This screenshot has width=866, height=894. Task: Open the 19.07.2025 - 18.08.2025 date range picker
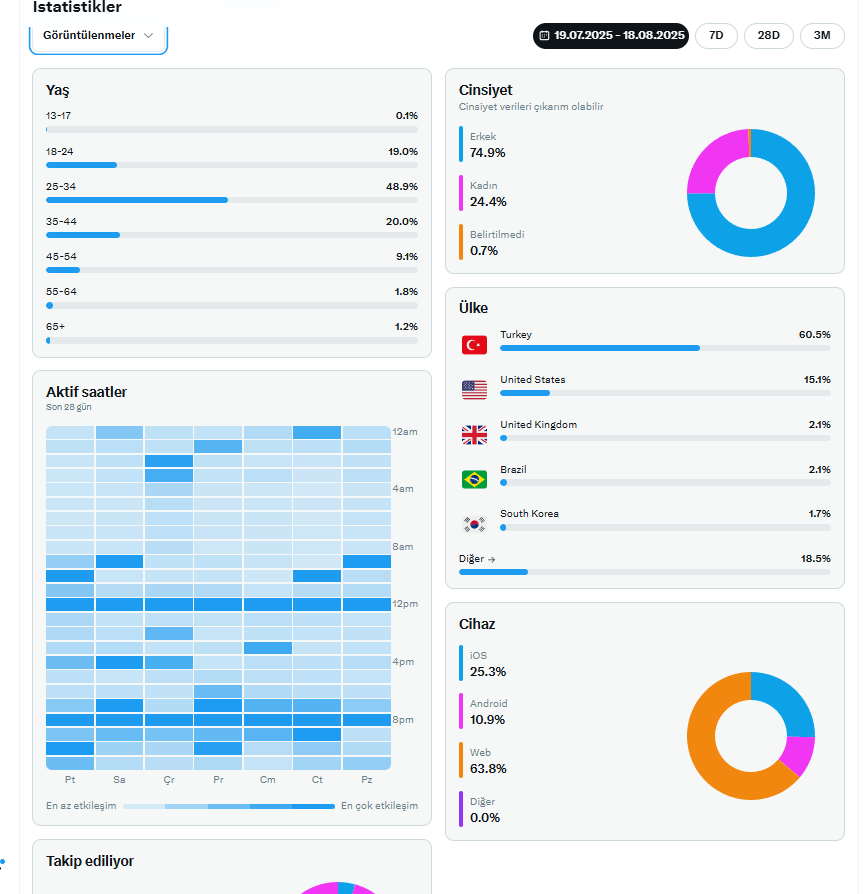coord(611,35)
